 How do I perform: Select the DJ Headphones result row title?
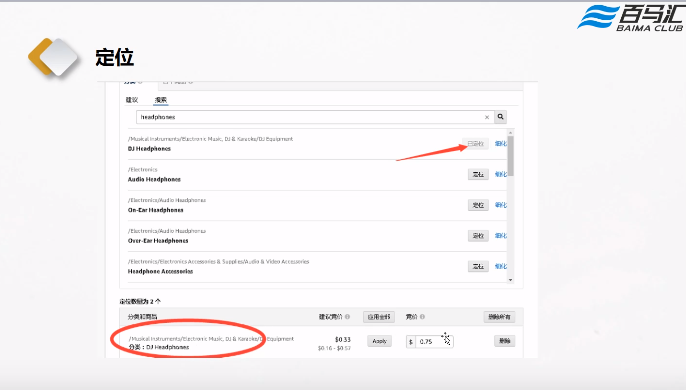click(x=149, y=149)
